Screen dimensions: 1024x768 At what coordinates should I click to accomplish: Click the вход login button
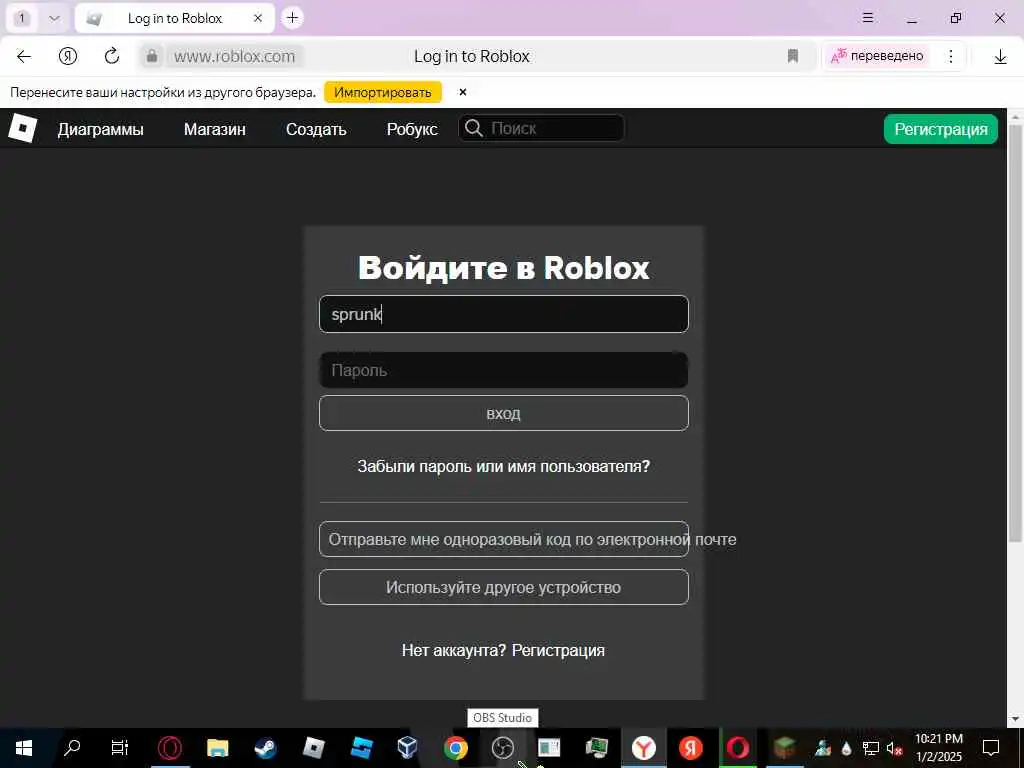coord(504,413)
